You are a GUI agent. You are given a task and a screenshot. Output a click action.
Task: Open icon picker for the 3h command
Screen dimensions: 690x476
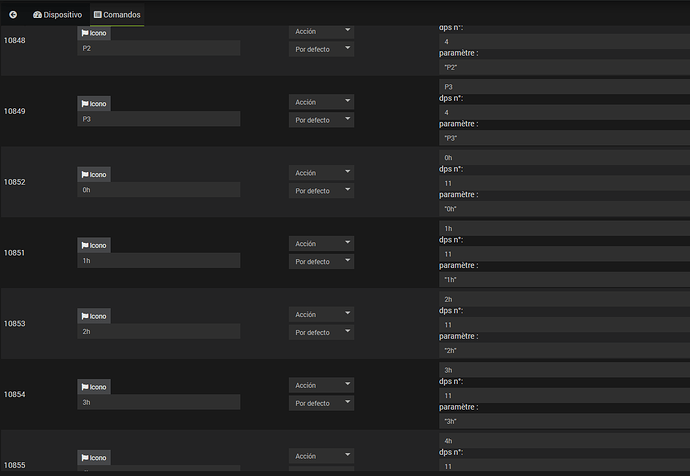[x=93, y=387]
